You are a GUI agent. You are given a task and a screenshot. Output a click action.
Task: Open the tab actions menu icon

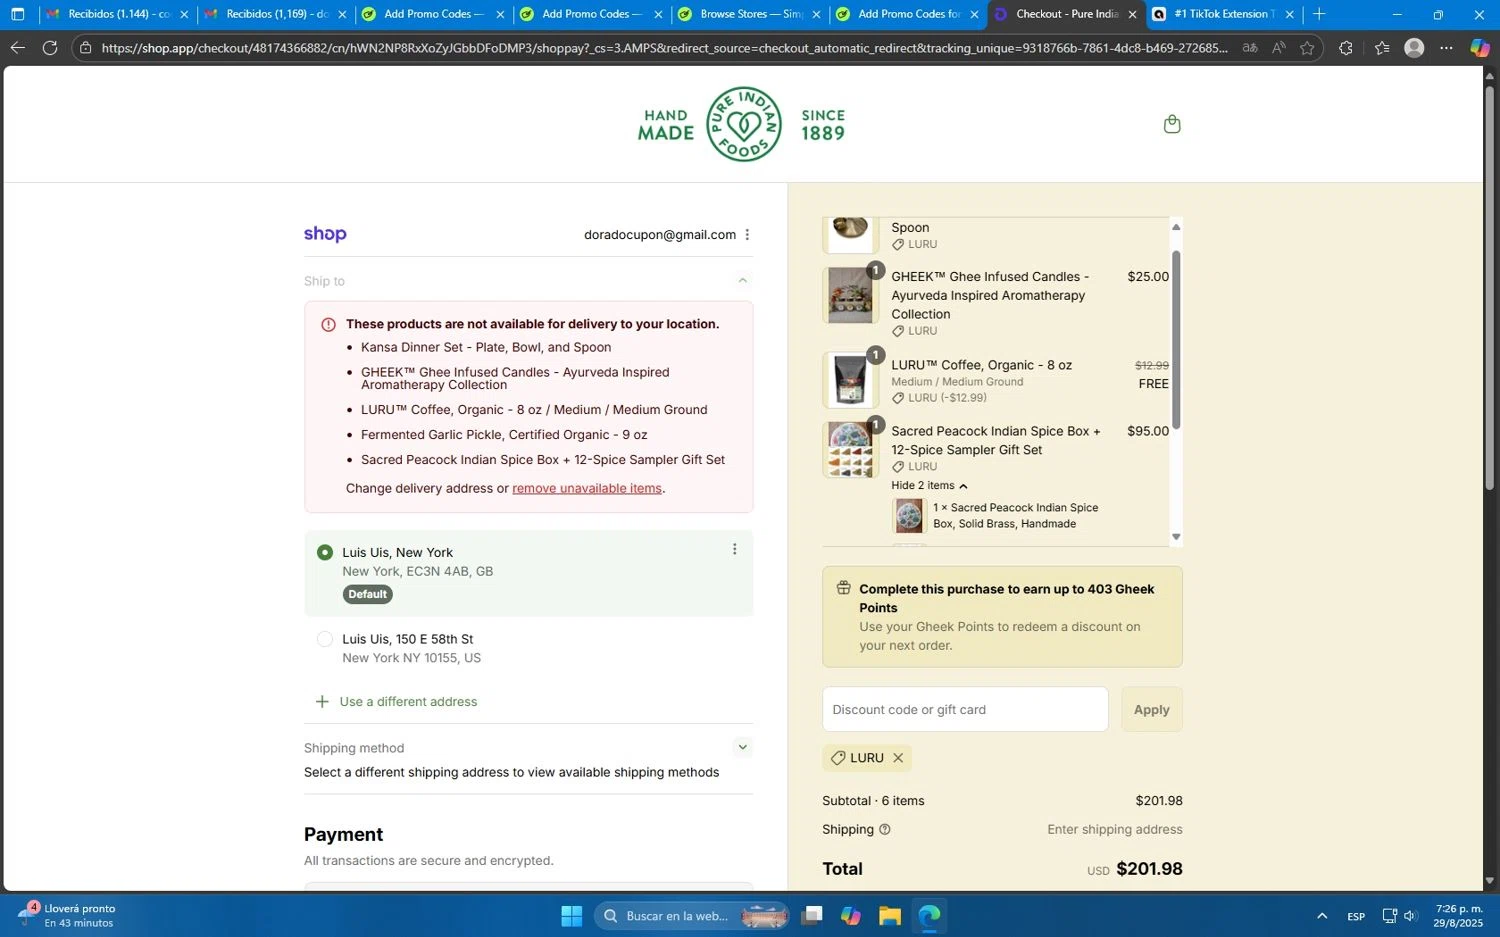(x=17, y=14)
